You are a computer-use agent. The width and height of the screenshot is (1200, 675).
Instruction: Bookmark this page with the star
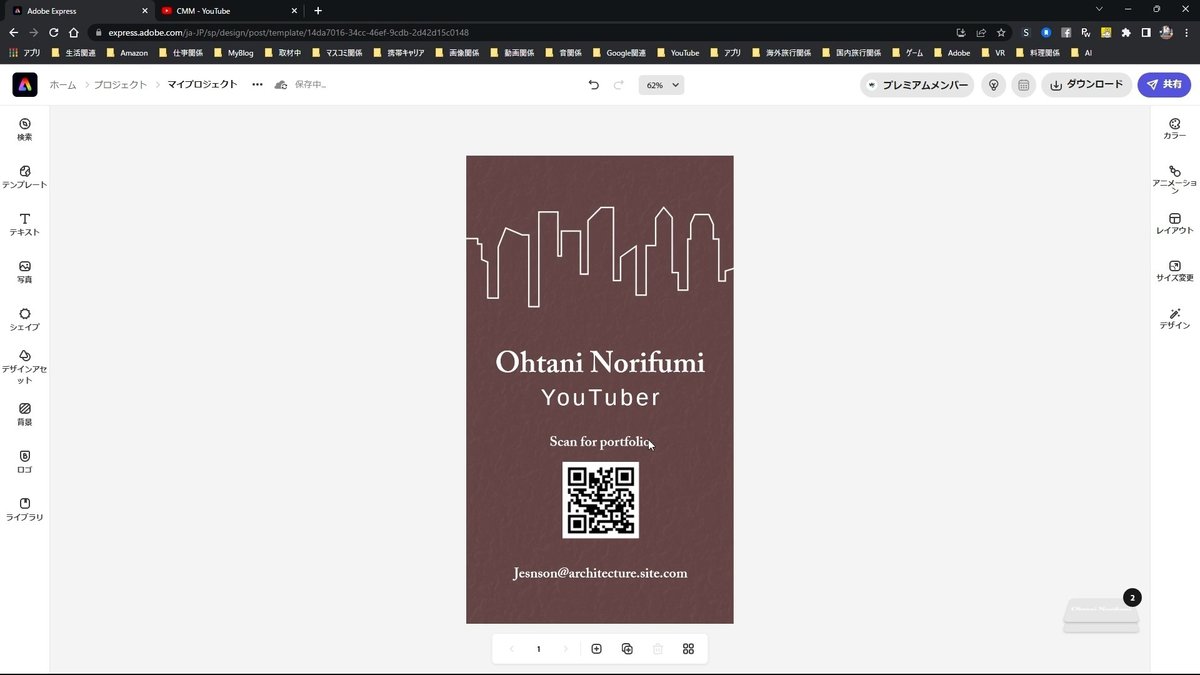[x=1001, y=32]
